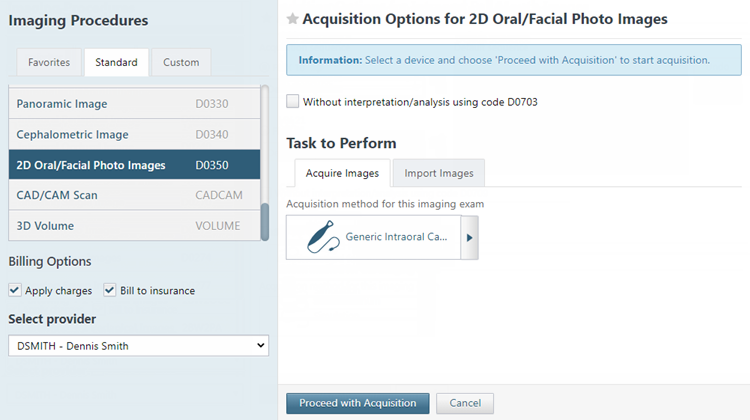Click the procedures list scrollbar thumb
Image resolution: width=750 pixels, height=420 pixels.
[x=265, y=222]
